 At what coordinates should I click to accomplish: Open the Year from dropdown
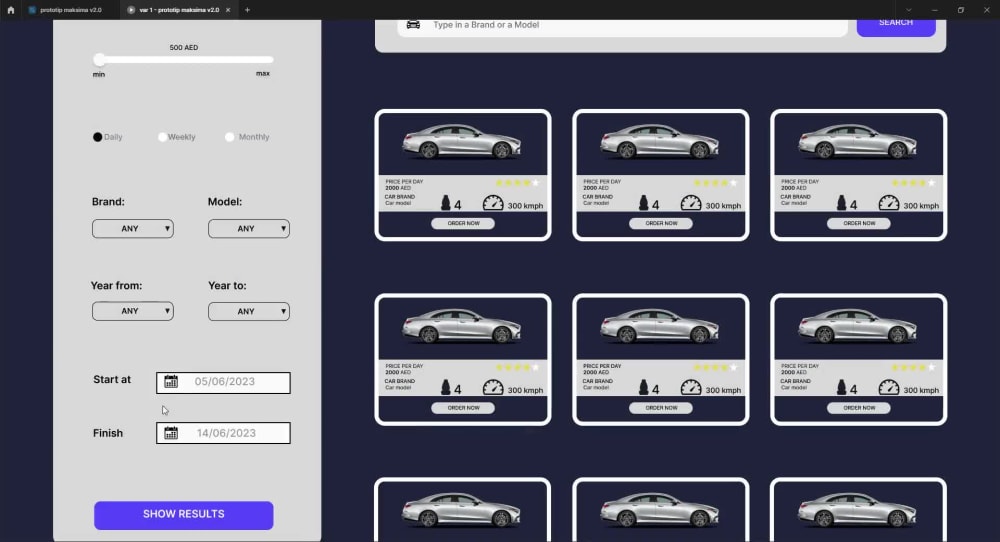coord(133,311)
